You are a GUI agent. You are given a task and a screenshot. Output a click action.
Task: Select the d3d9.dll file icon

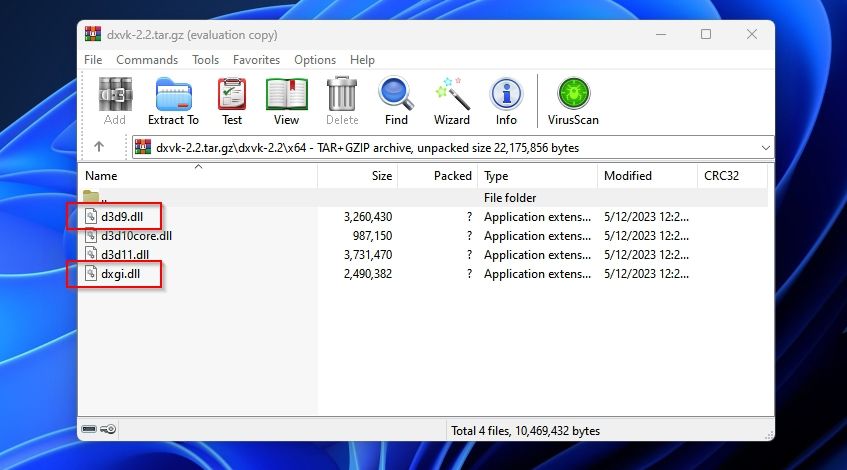91,217
